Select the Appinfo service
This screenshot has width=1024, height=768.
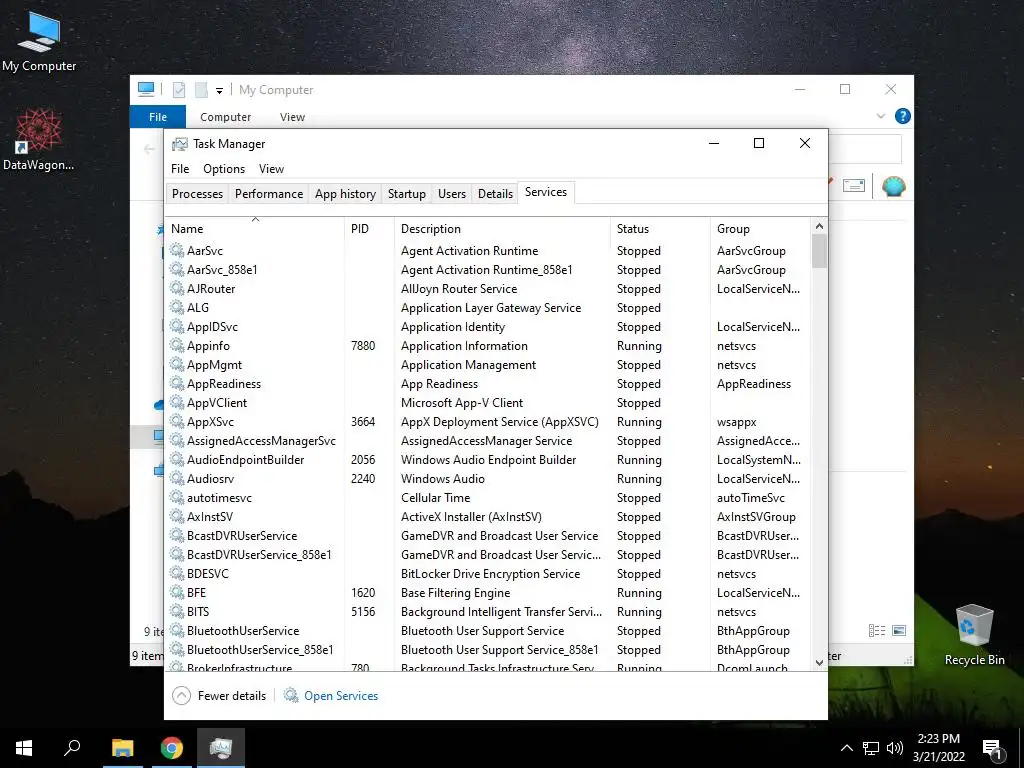pos(487,345)
